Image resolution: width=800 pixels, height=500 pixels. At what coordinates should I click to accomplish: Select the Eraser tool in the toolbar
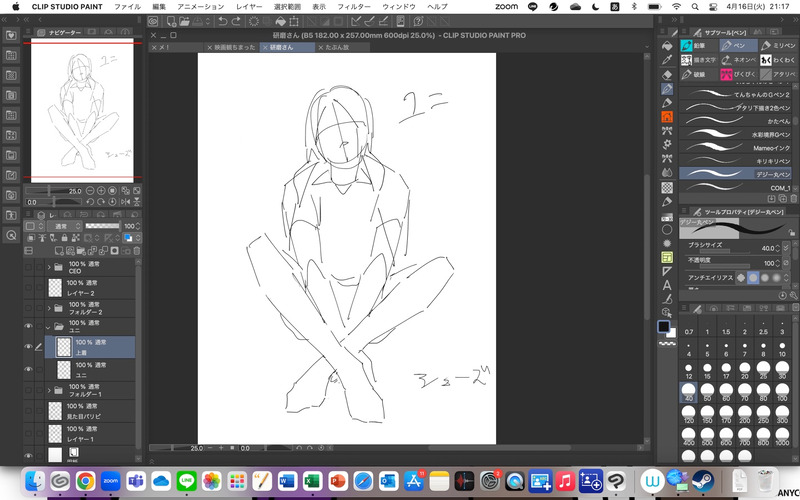(667, 73)
